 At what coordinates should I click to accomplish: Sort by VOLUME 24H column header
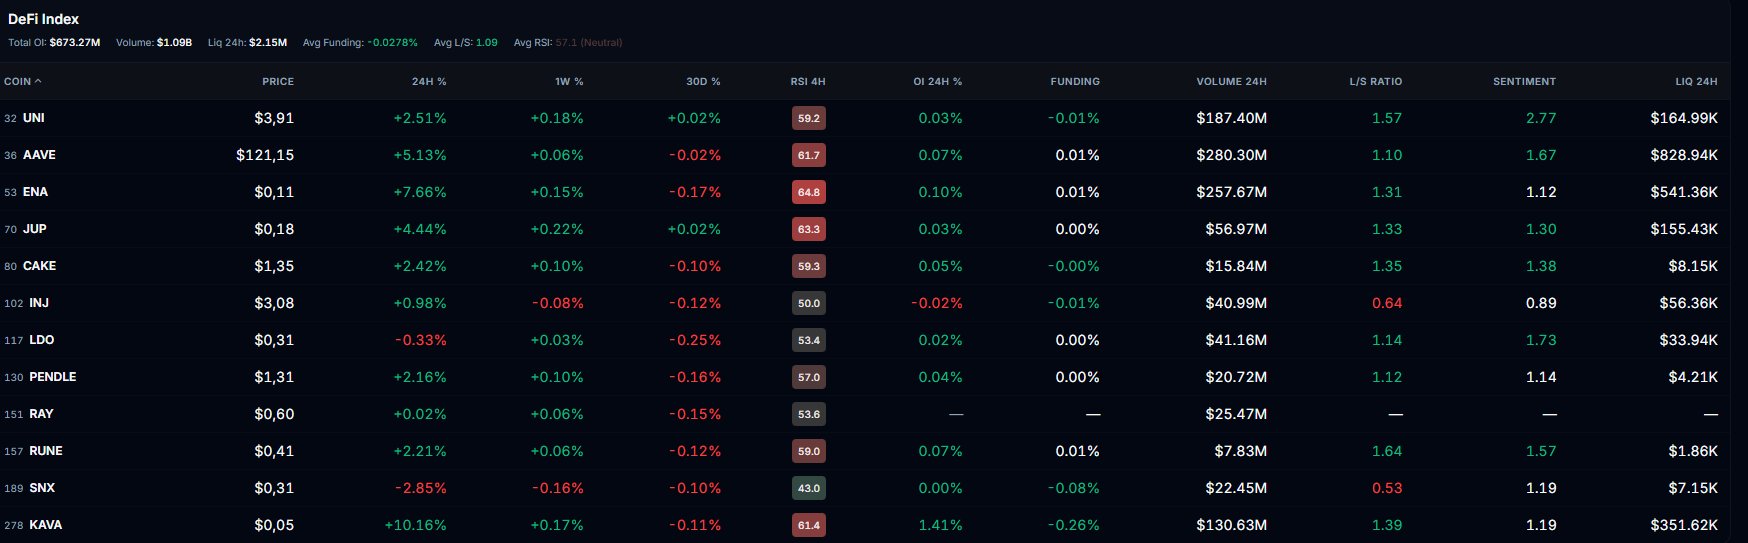coord(1231,81)
